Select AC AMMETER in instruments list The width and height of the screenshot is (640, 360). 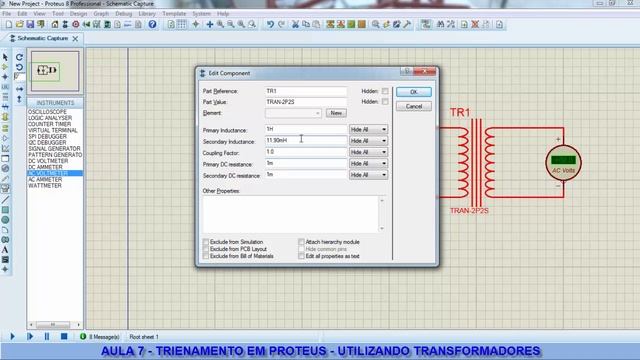tap(45, 179)
